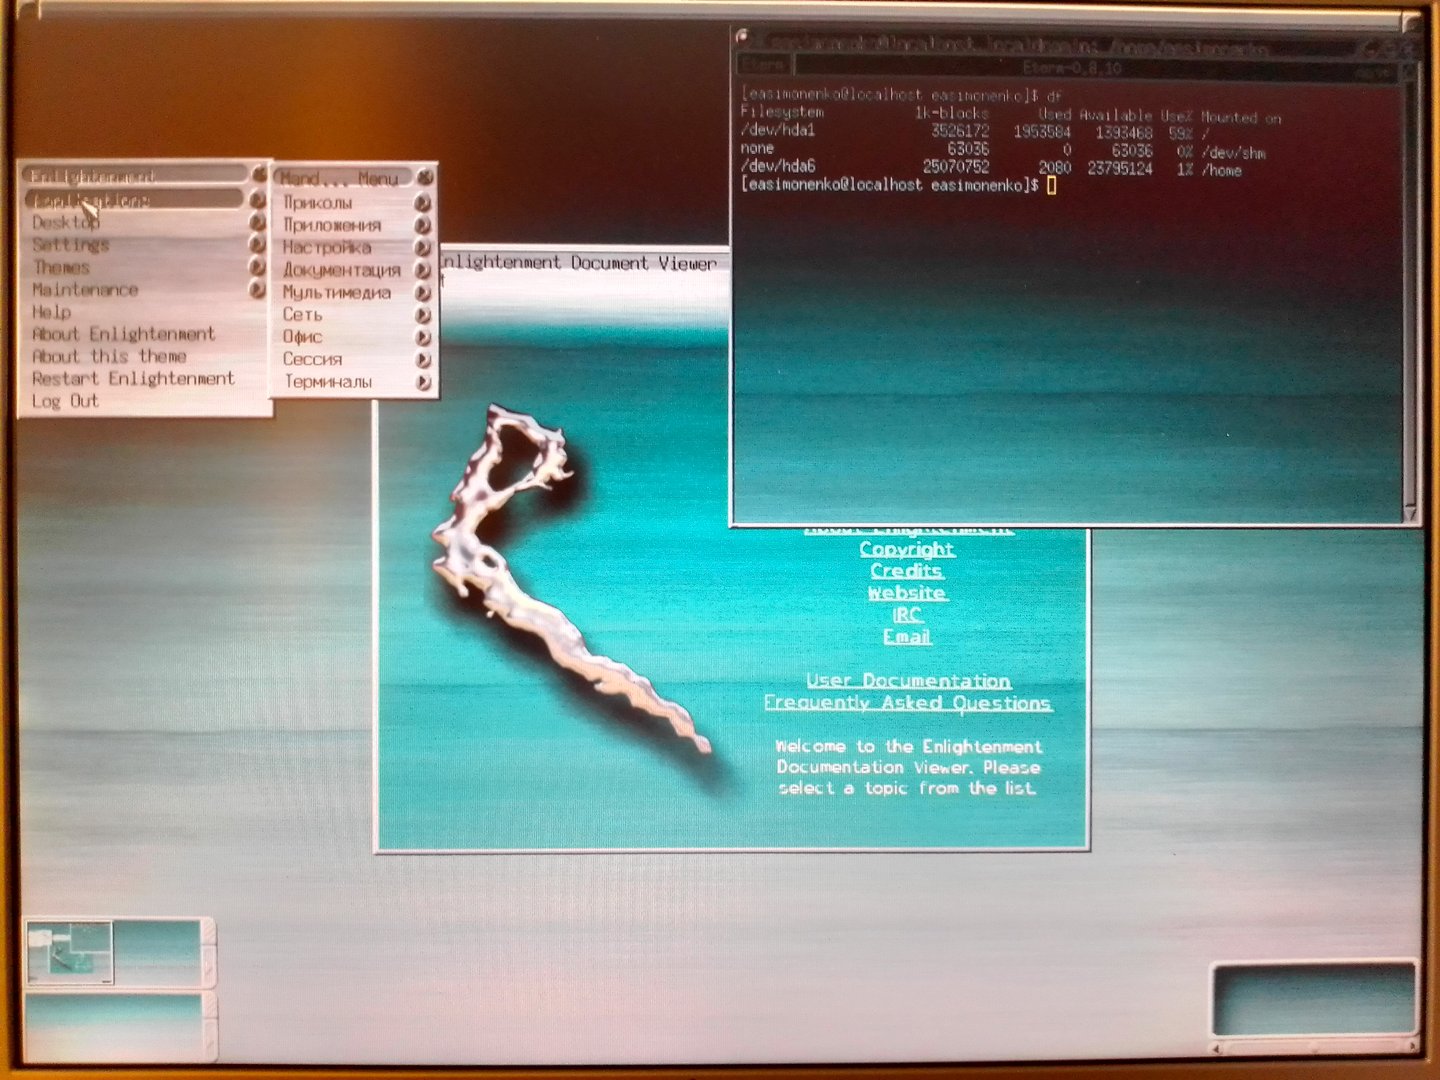Open the Frequently Asked Questions link
The width and height of the screenshot is (1440, 1080).
coord(908,703)
